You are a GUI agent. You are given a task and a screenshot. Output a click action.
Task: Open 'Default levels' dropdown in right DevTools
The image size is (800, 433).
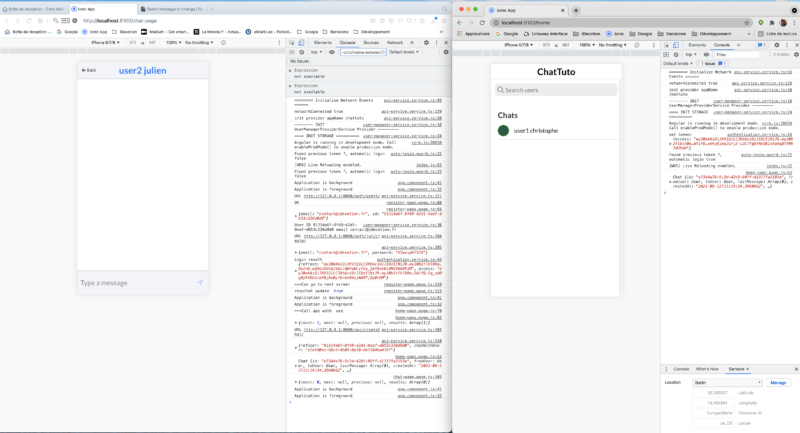coord(678,64)
